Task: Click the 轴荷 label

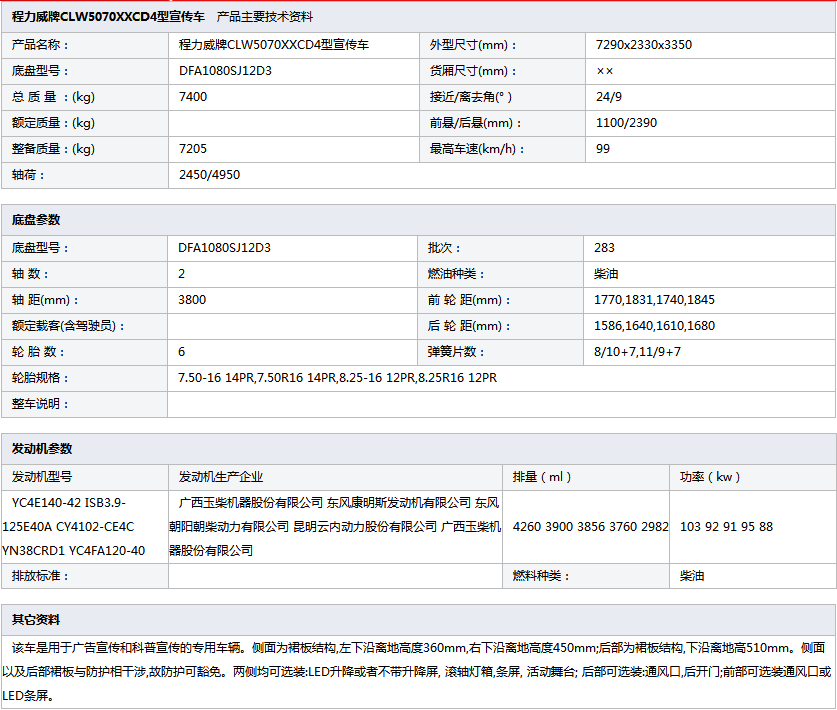Action: 28,175
